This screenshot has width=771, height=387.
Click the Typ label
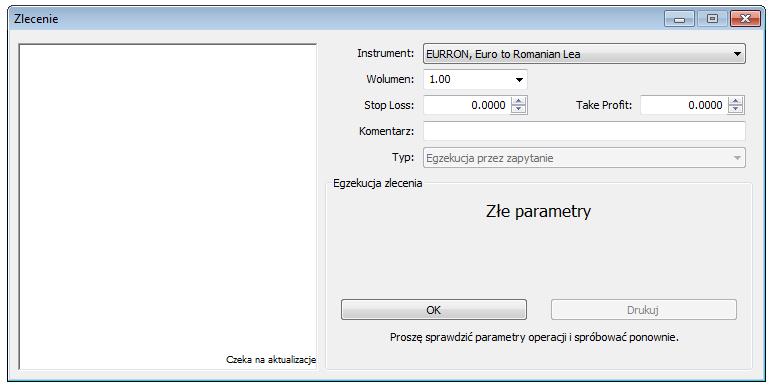pyautogui.click(x=403, y=158)
